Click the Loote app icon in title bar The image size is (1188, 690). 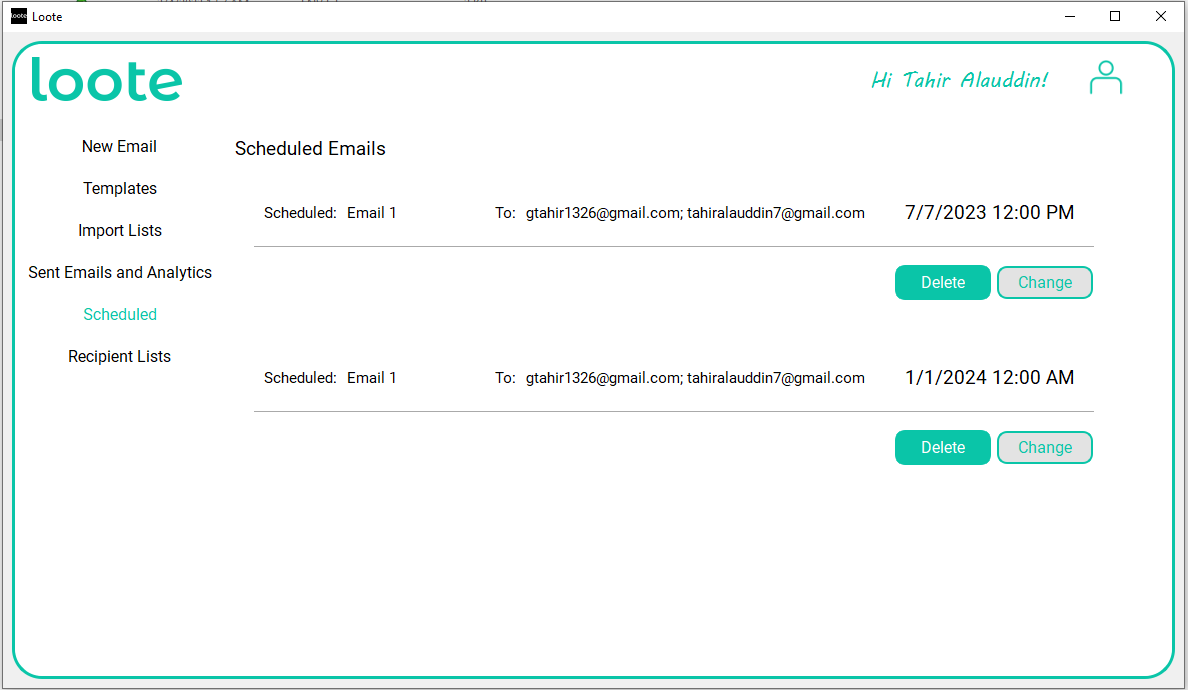pos(19,16)
